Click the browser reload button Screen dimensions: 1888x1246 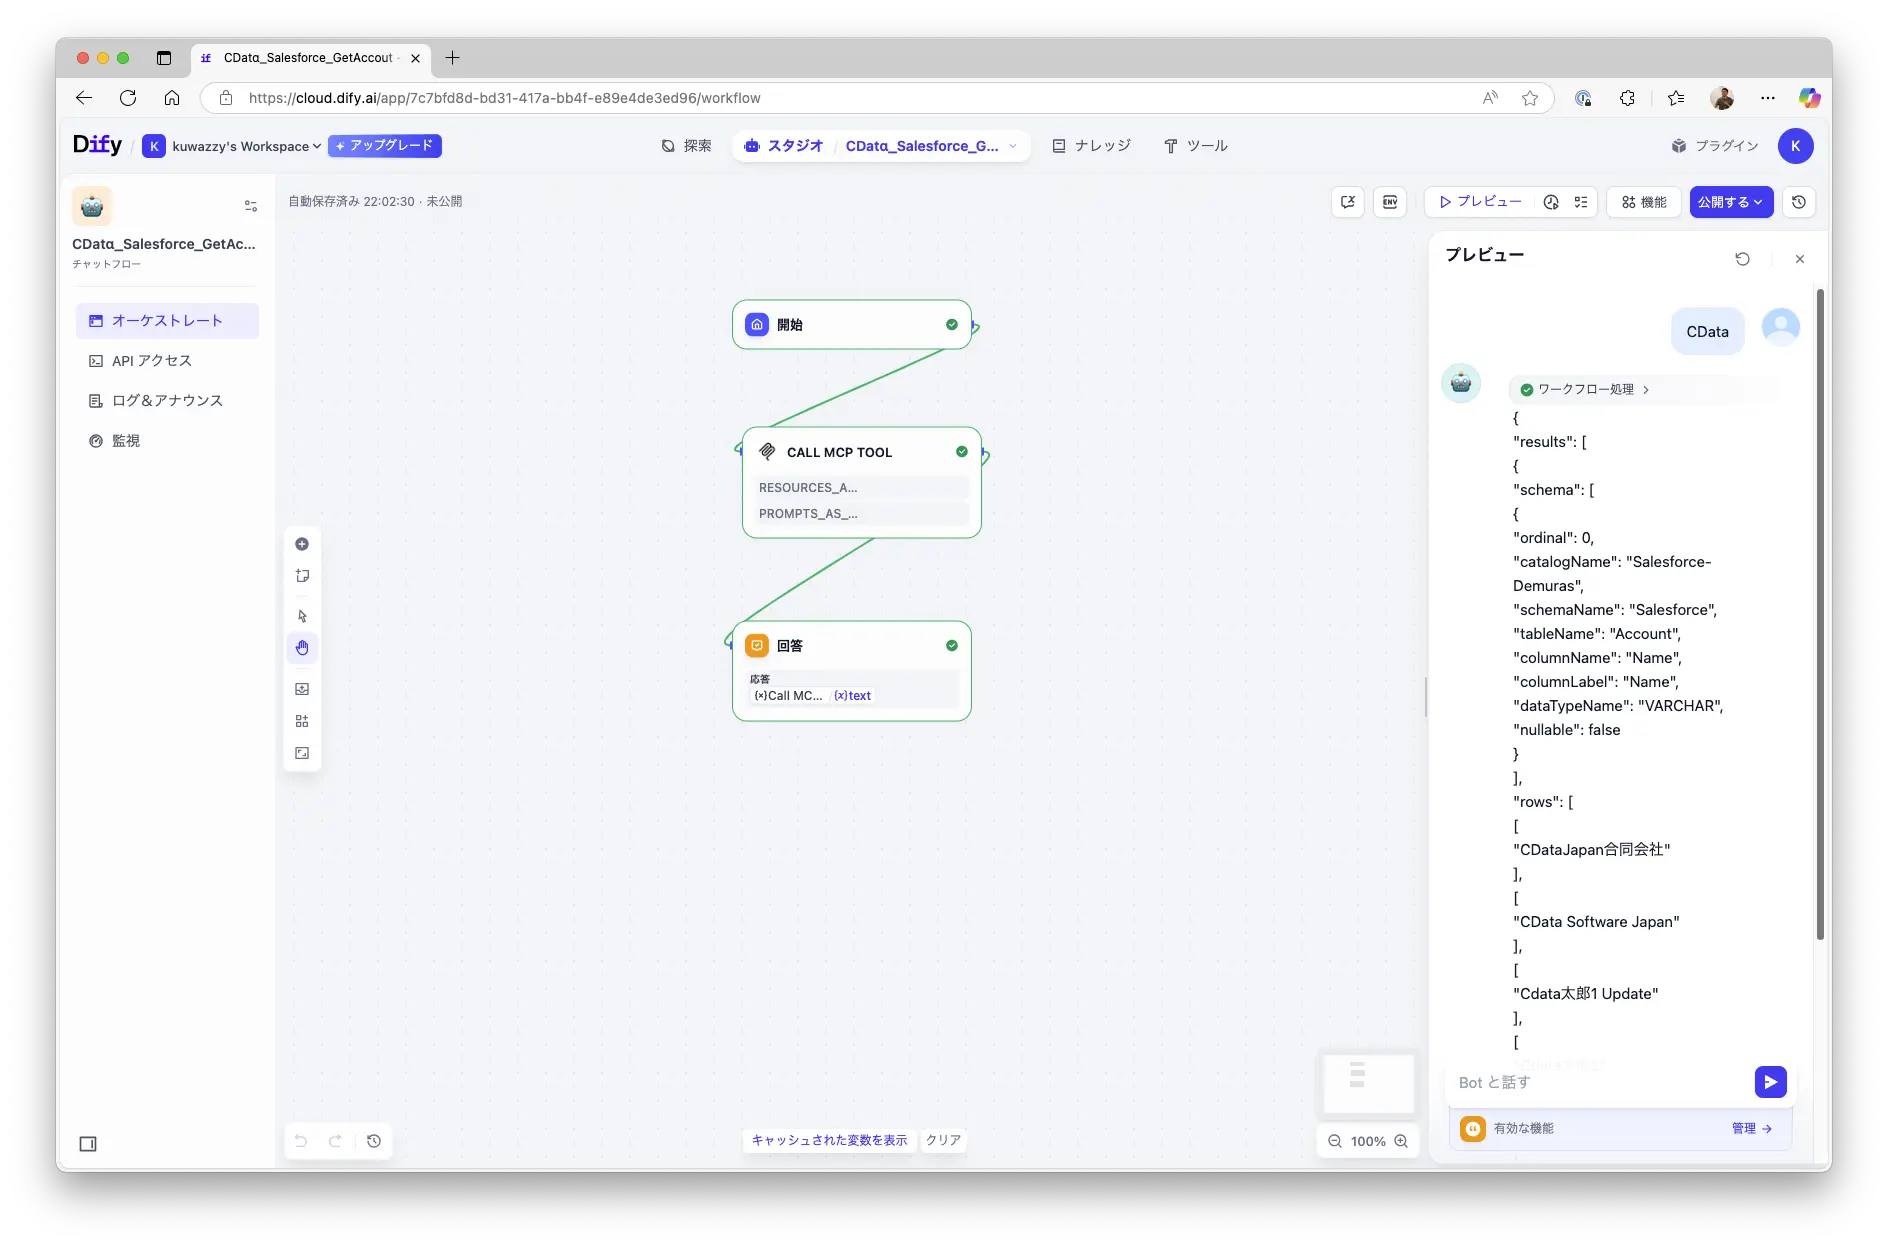(128, 98)
